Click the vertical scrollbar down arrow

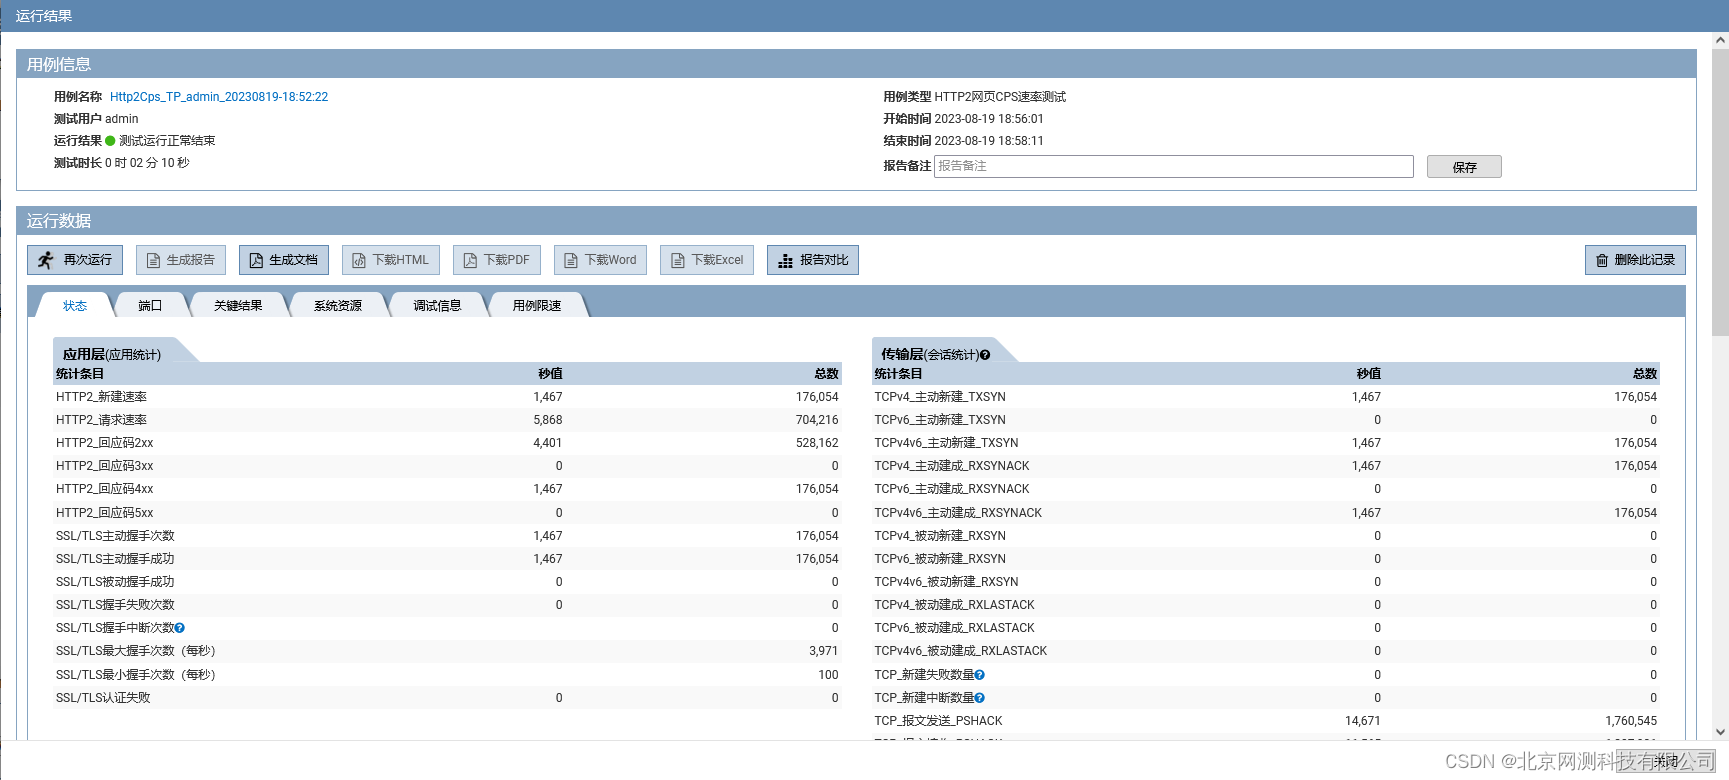click(x=1720, y=732)
